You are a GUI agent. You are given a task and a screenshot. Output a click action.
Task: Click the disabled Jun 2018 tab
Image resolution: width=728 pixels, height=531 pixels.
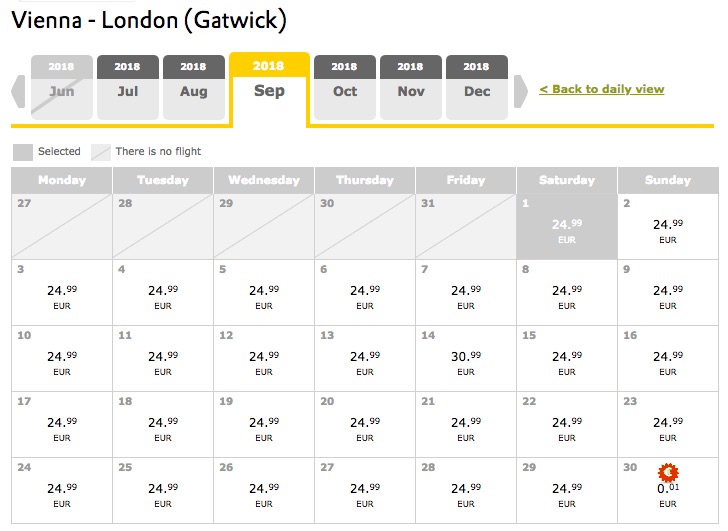(62, 87)
